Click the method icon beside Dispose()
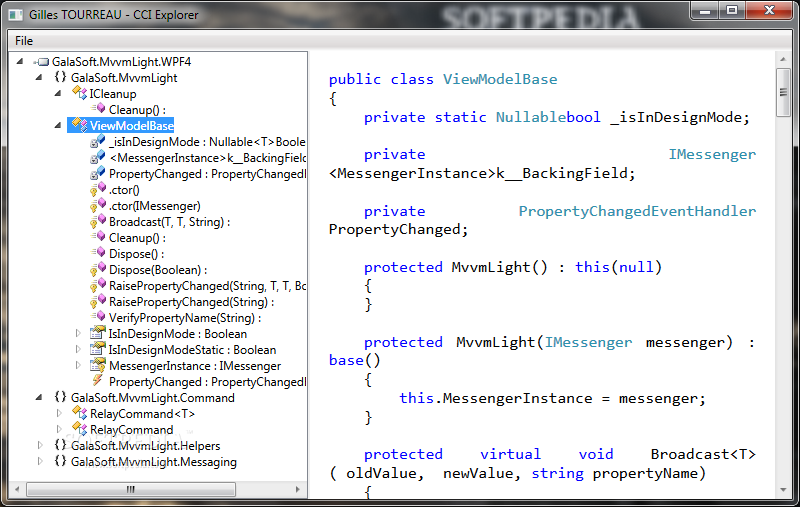The height and width of the screenshot is (507, 800). point(98,252)
